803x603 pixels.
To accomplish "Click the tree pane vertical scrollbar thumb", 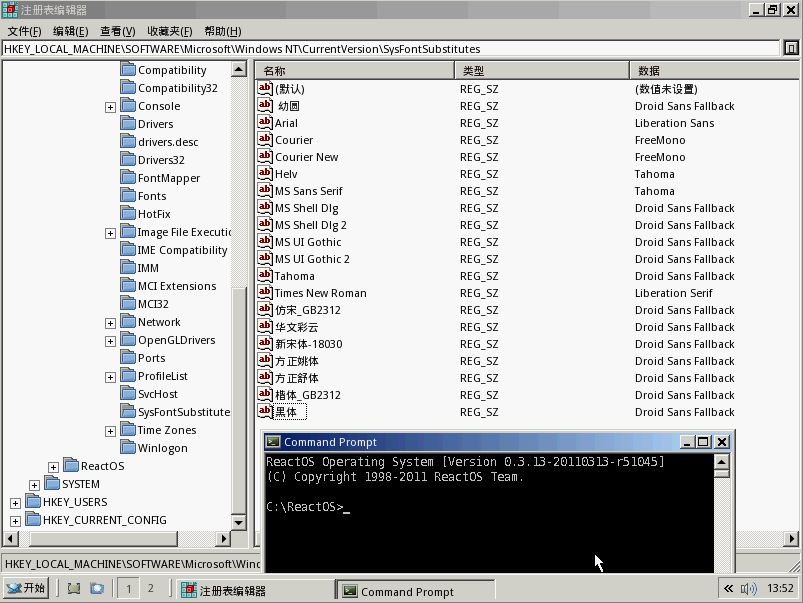I will pos(239,400).
